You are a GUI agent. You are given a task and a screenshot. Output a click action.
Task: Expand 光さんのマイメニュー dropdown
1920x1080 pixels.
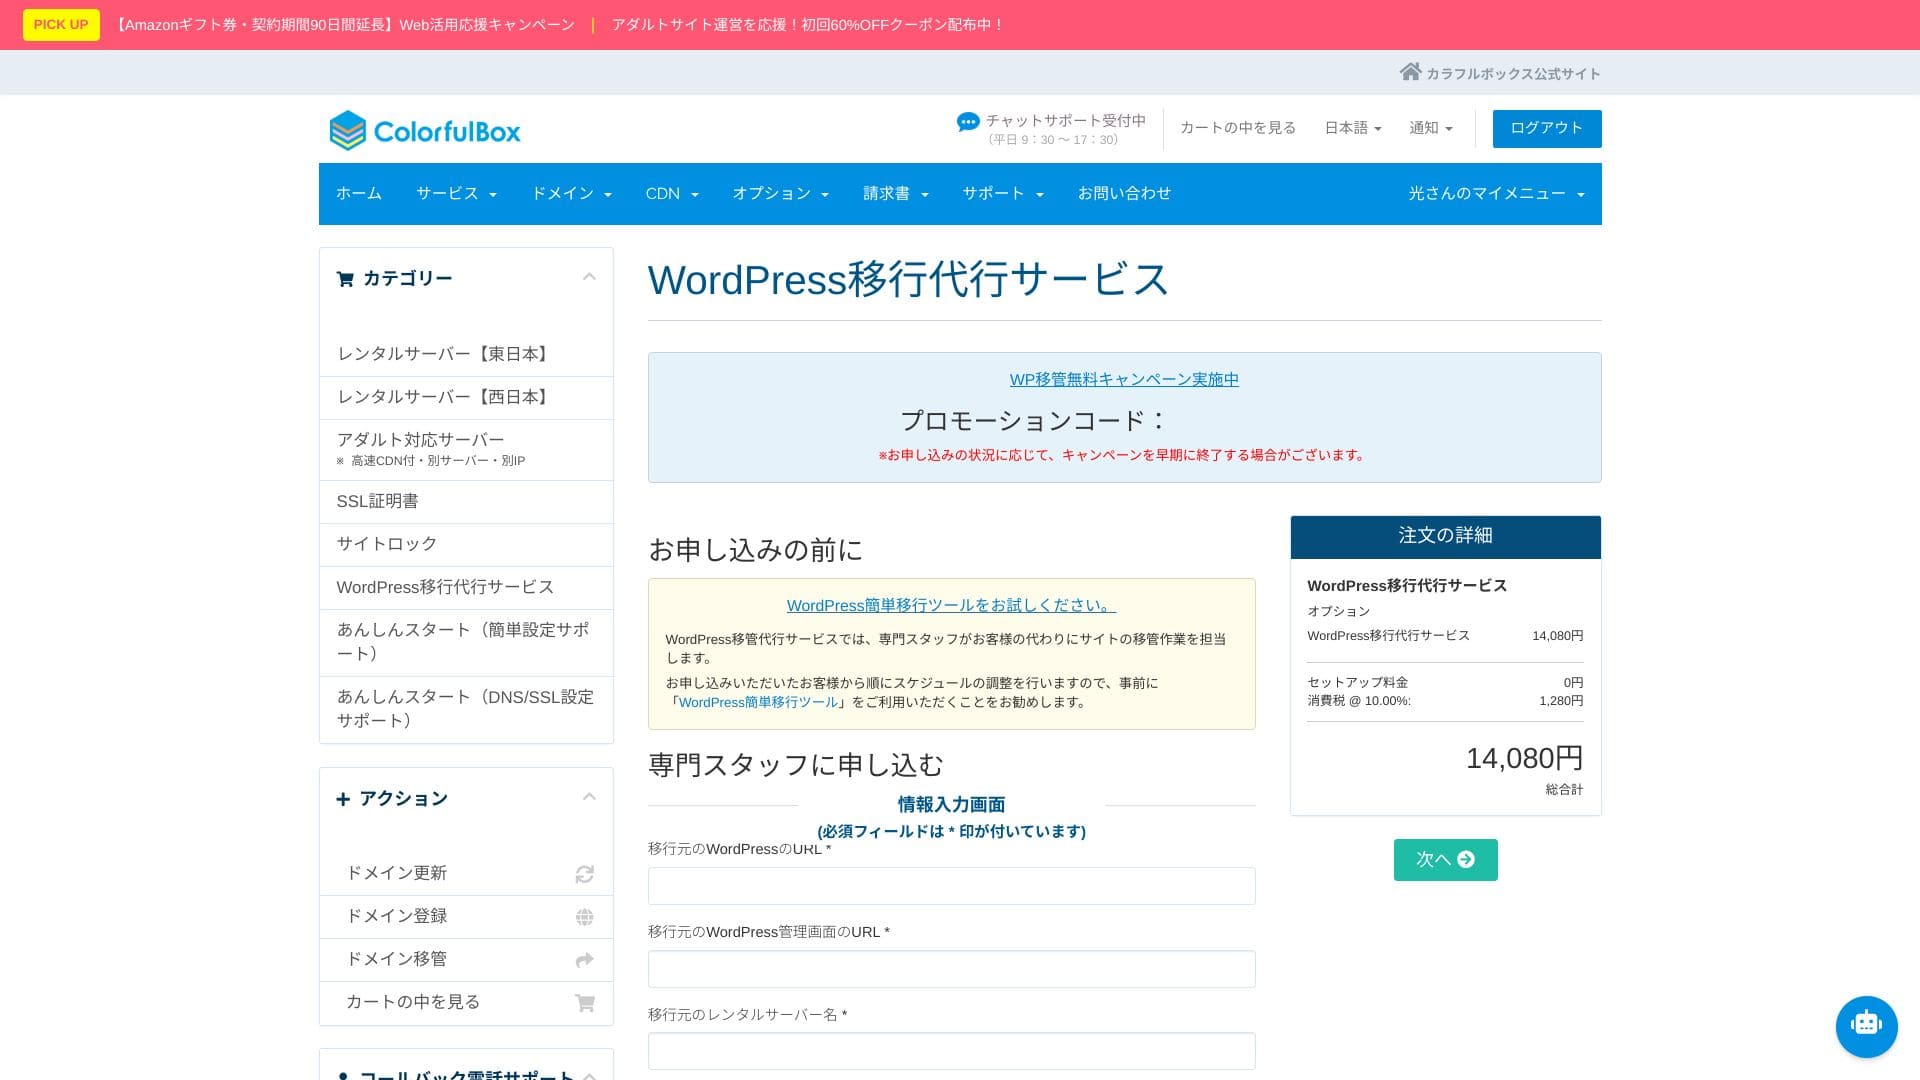[x=1496, y=194]
